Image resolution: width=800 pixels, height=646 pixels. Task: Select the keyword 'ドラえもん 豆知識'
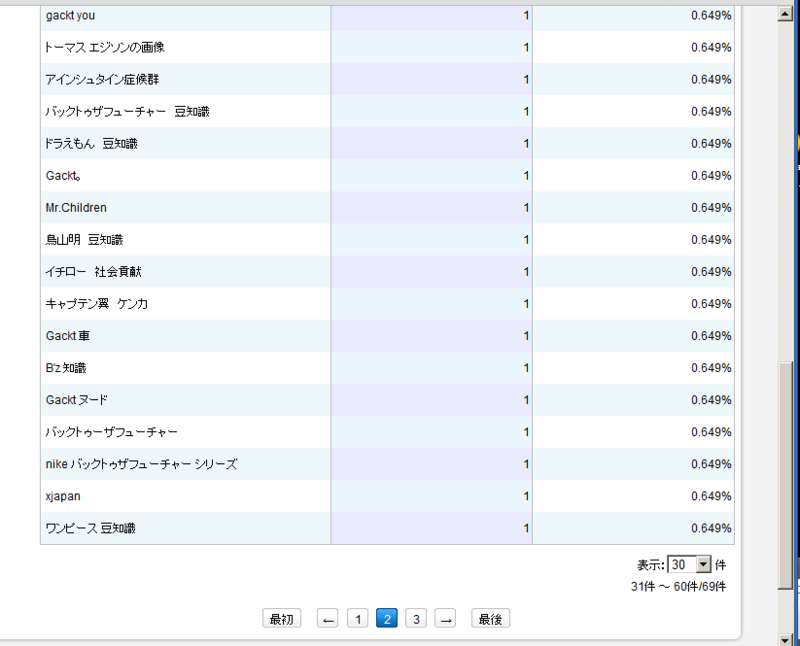point(91,144)
